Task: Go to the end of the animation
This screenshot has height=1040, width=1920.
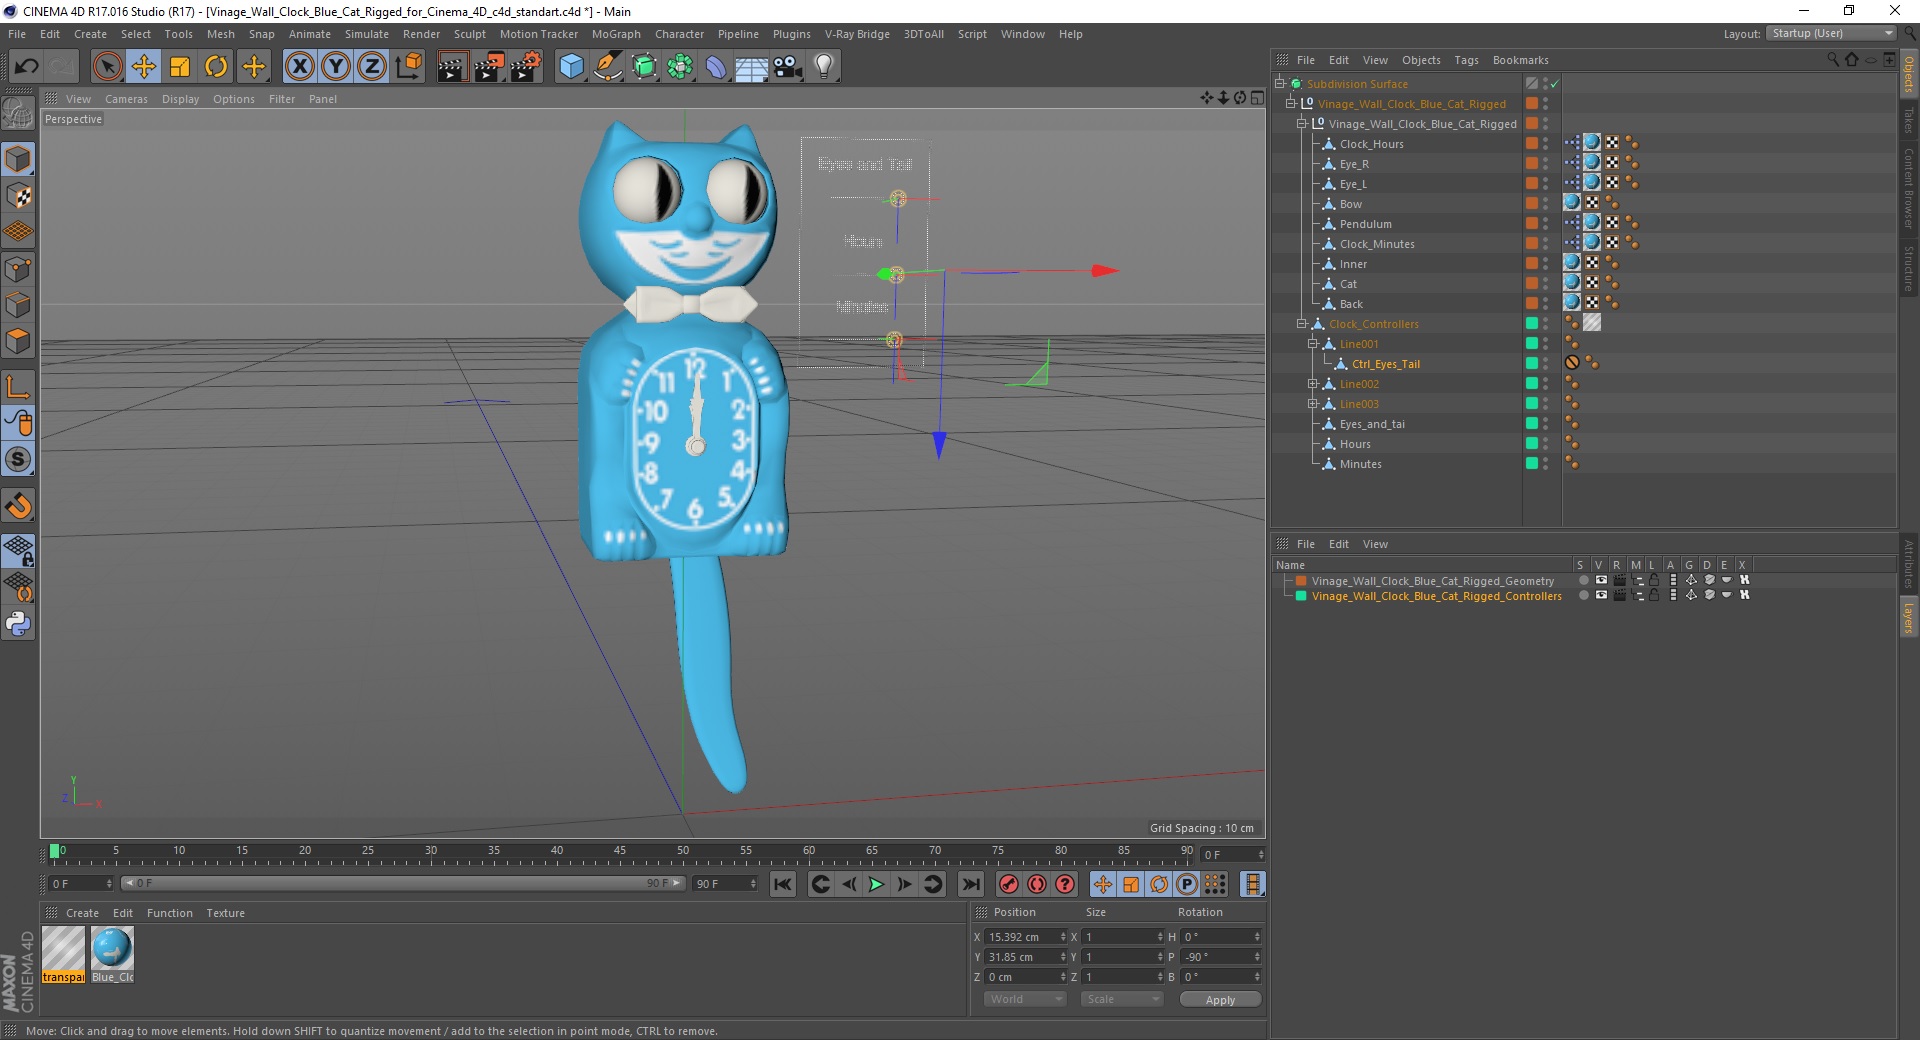Action: click(x=970, y=884)
